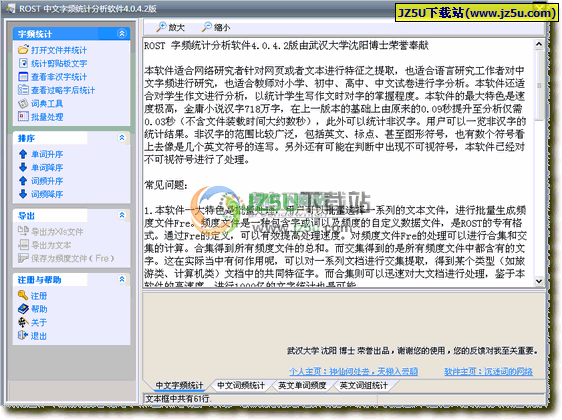Viewport: 562px width, 420px height.
Task: Click the 退出 exit icon
Action: [x=23, y=335]
